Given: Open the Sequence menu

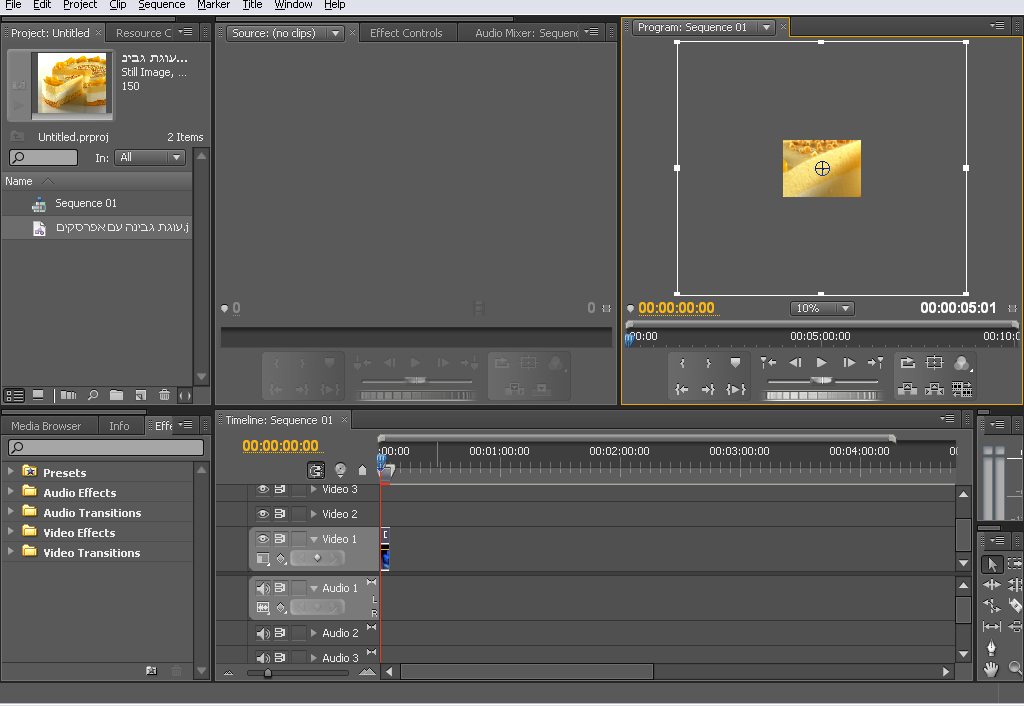Looking at the screenshot, I should [161, 5].
